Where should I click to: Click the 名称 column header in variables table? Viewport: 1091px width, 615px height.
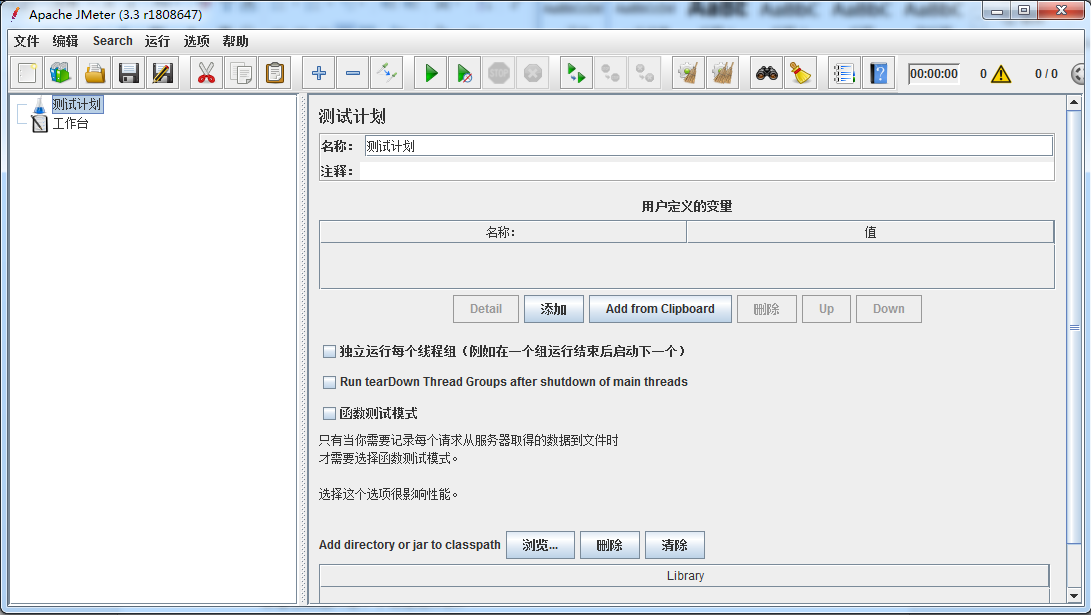pos(503,232)
